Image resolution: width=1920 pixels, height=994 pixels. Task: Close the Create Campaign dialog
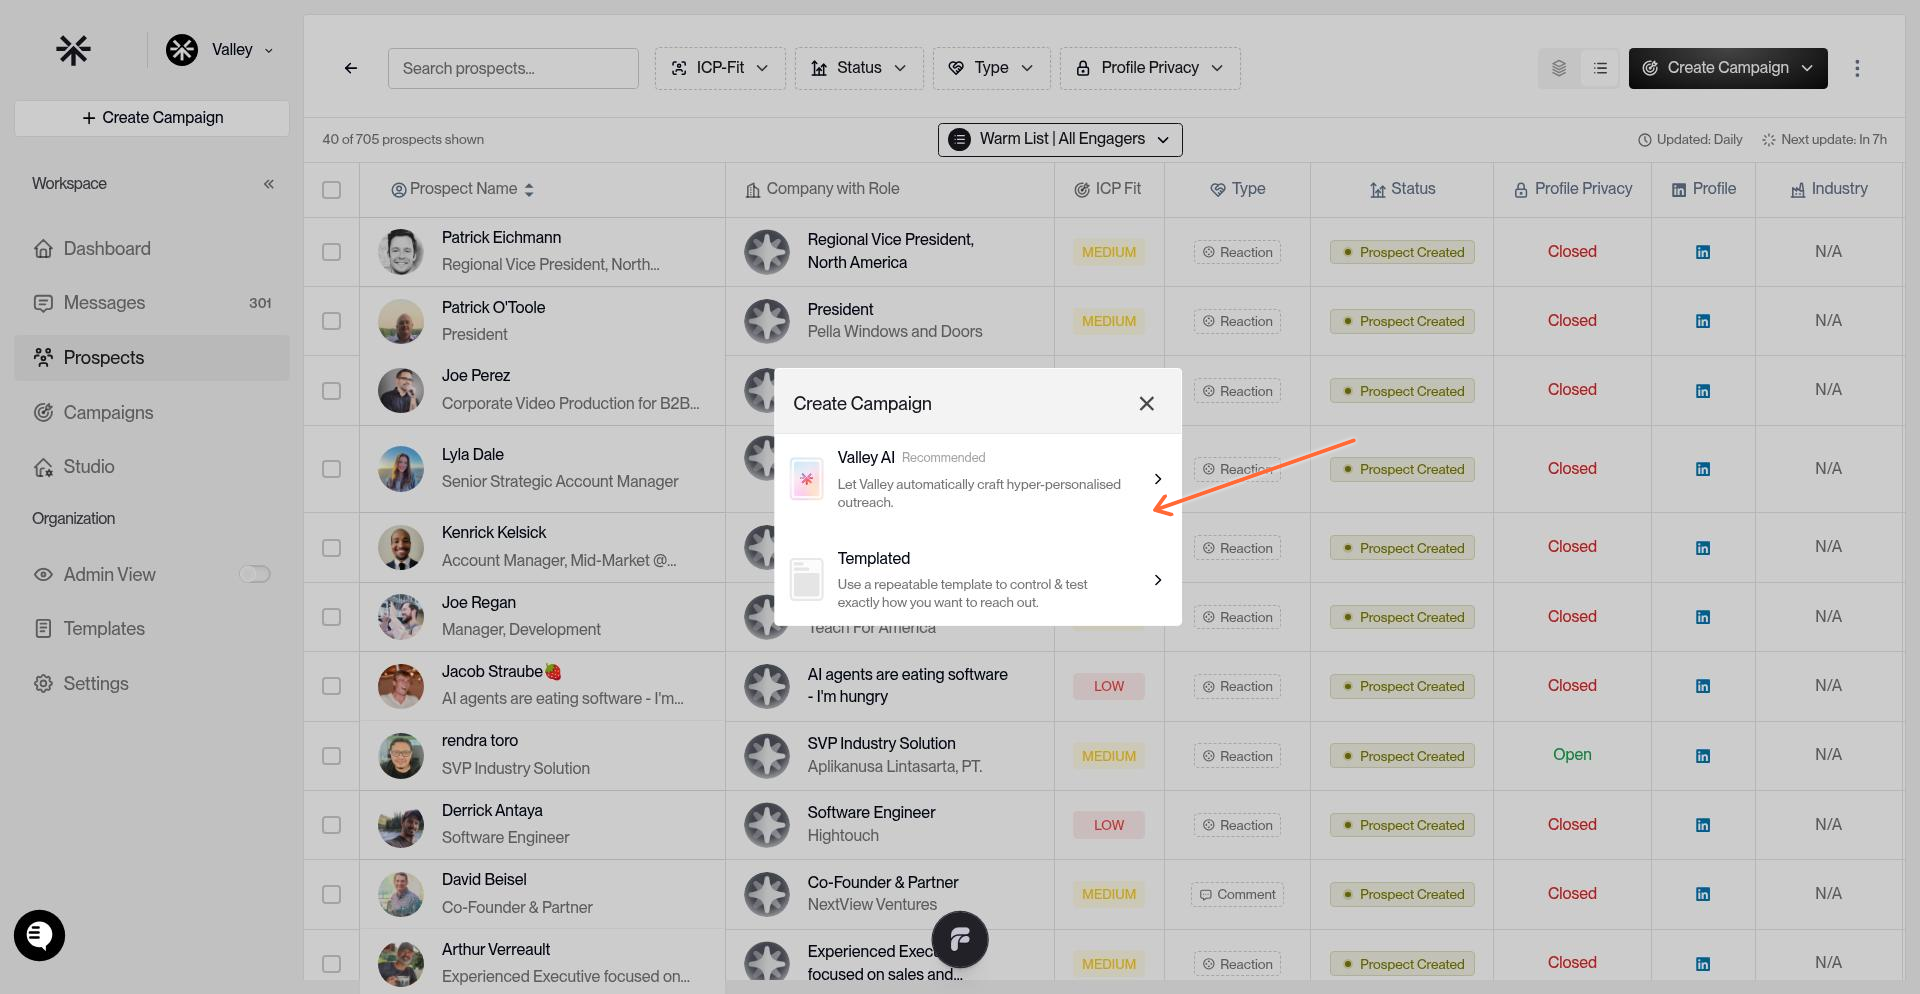1146,403
